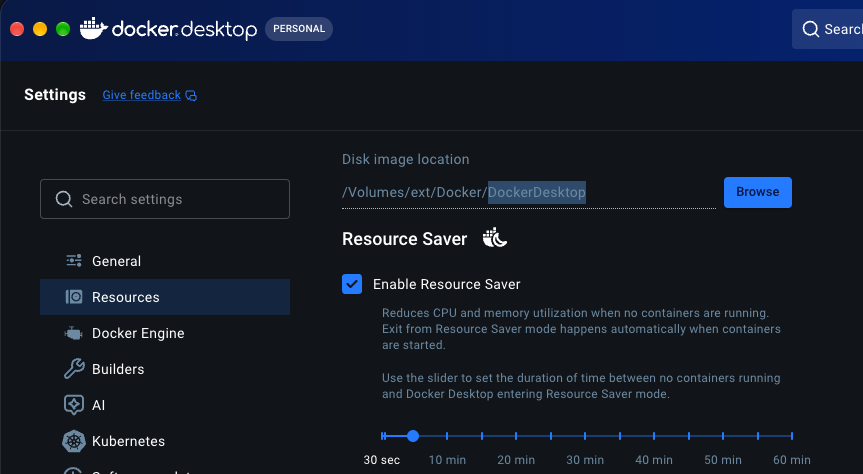863x474 pixels.
Task: Click the disk image location path field
Action: point(528,193)
